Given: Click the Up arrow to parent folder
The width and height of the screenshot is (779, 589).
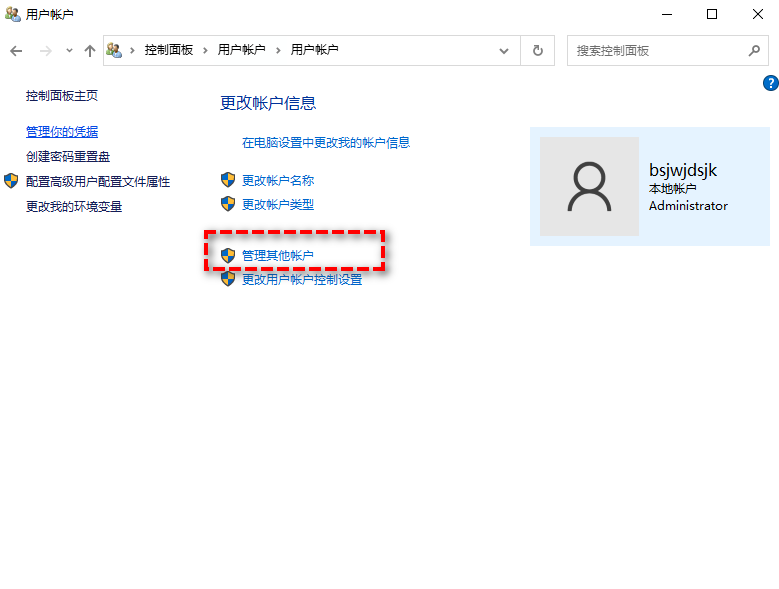Looking at the screenshot, I should click(90, 50).
